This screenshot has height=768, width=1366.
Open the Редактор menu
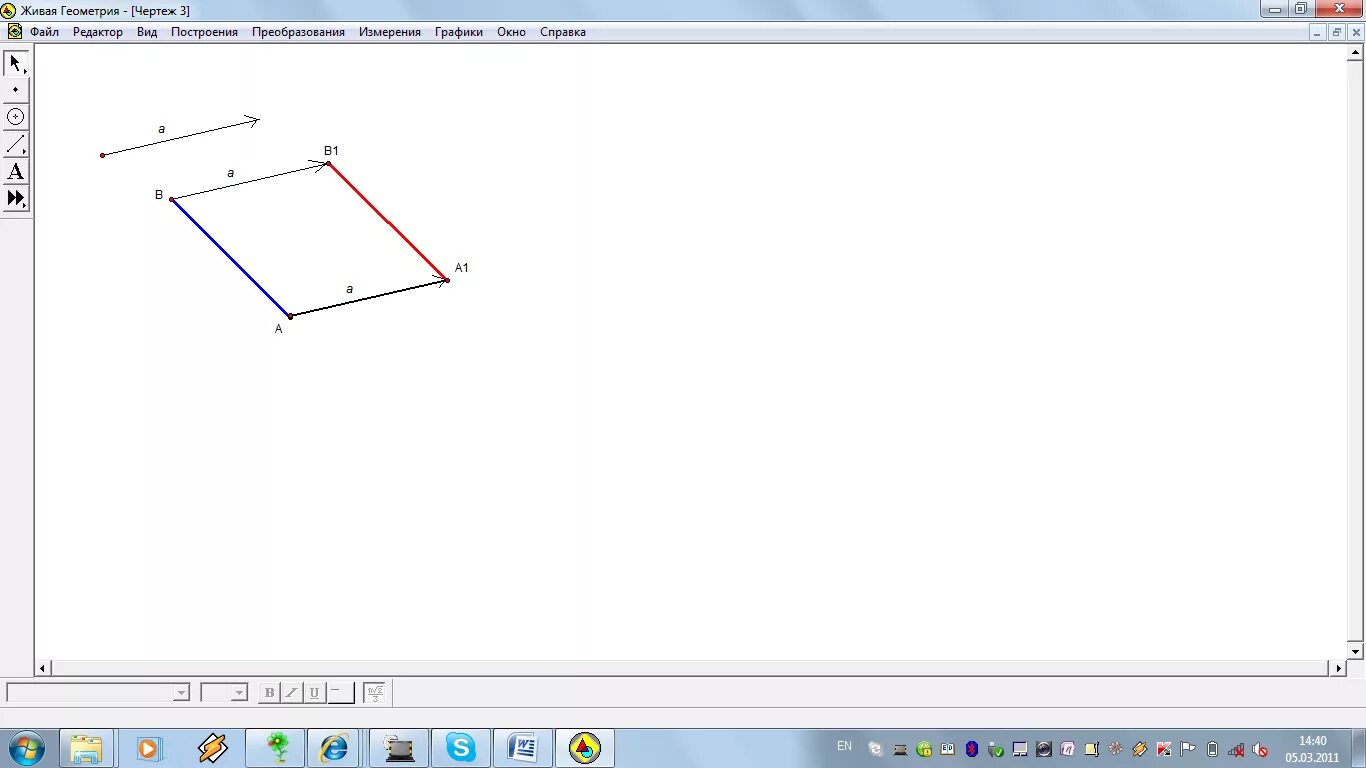98,32
